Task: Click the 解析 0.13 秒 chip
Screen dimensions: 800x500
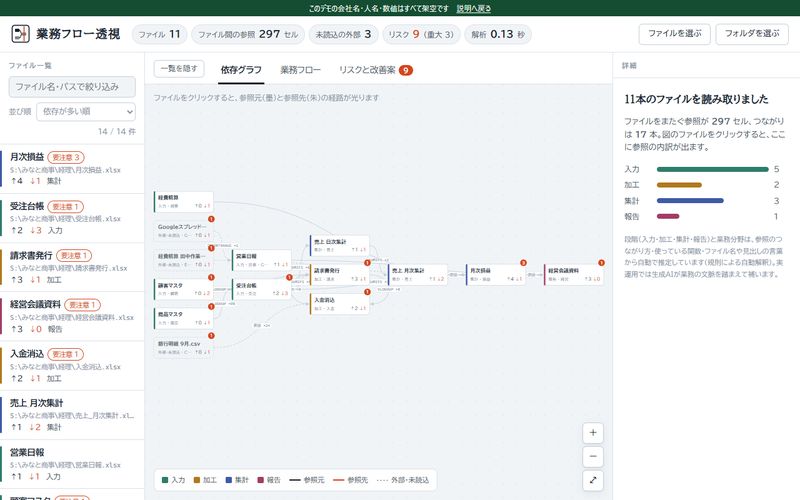Action: coord(498,34)
